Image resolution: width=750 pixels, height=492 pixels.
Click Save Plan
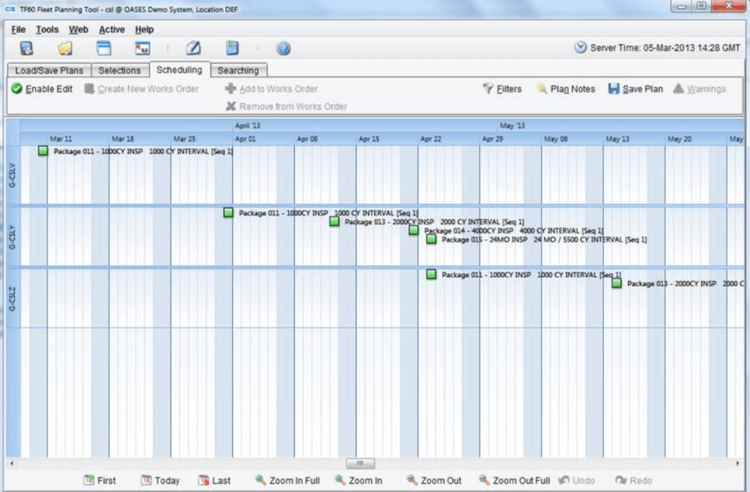pyautogui.click(x=636, y=89)
